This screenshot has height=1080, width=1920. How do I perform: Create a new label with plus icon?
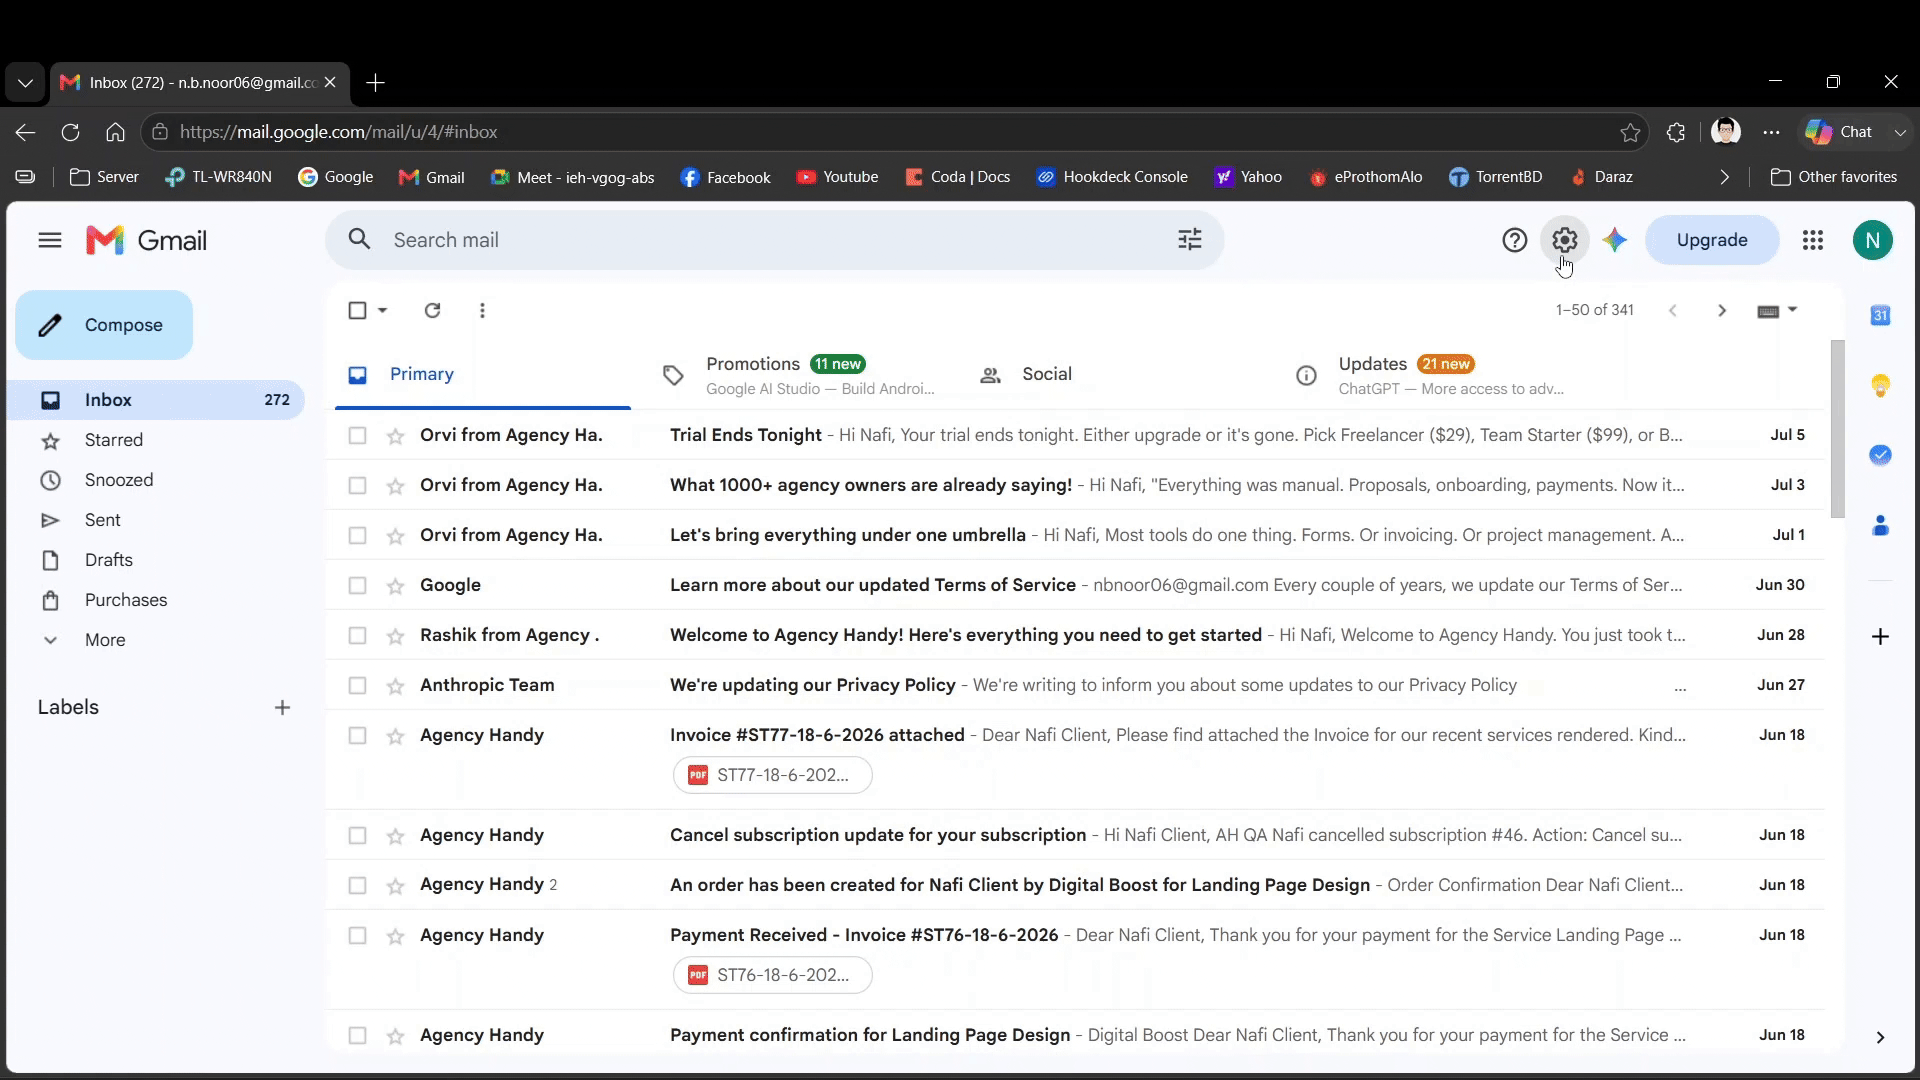pos(282,707)
